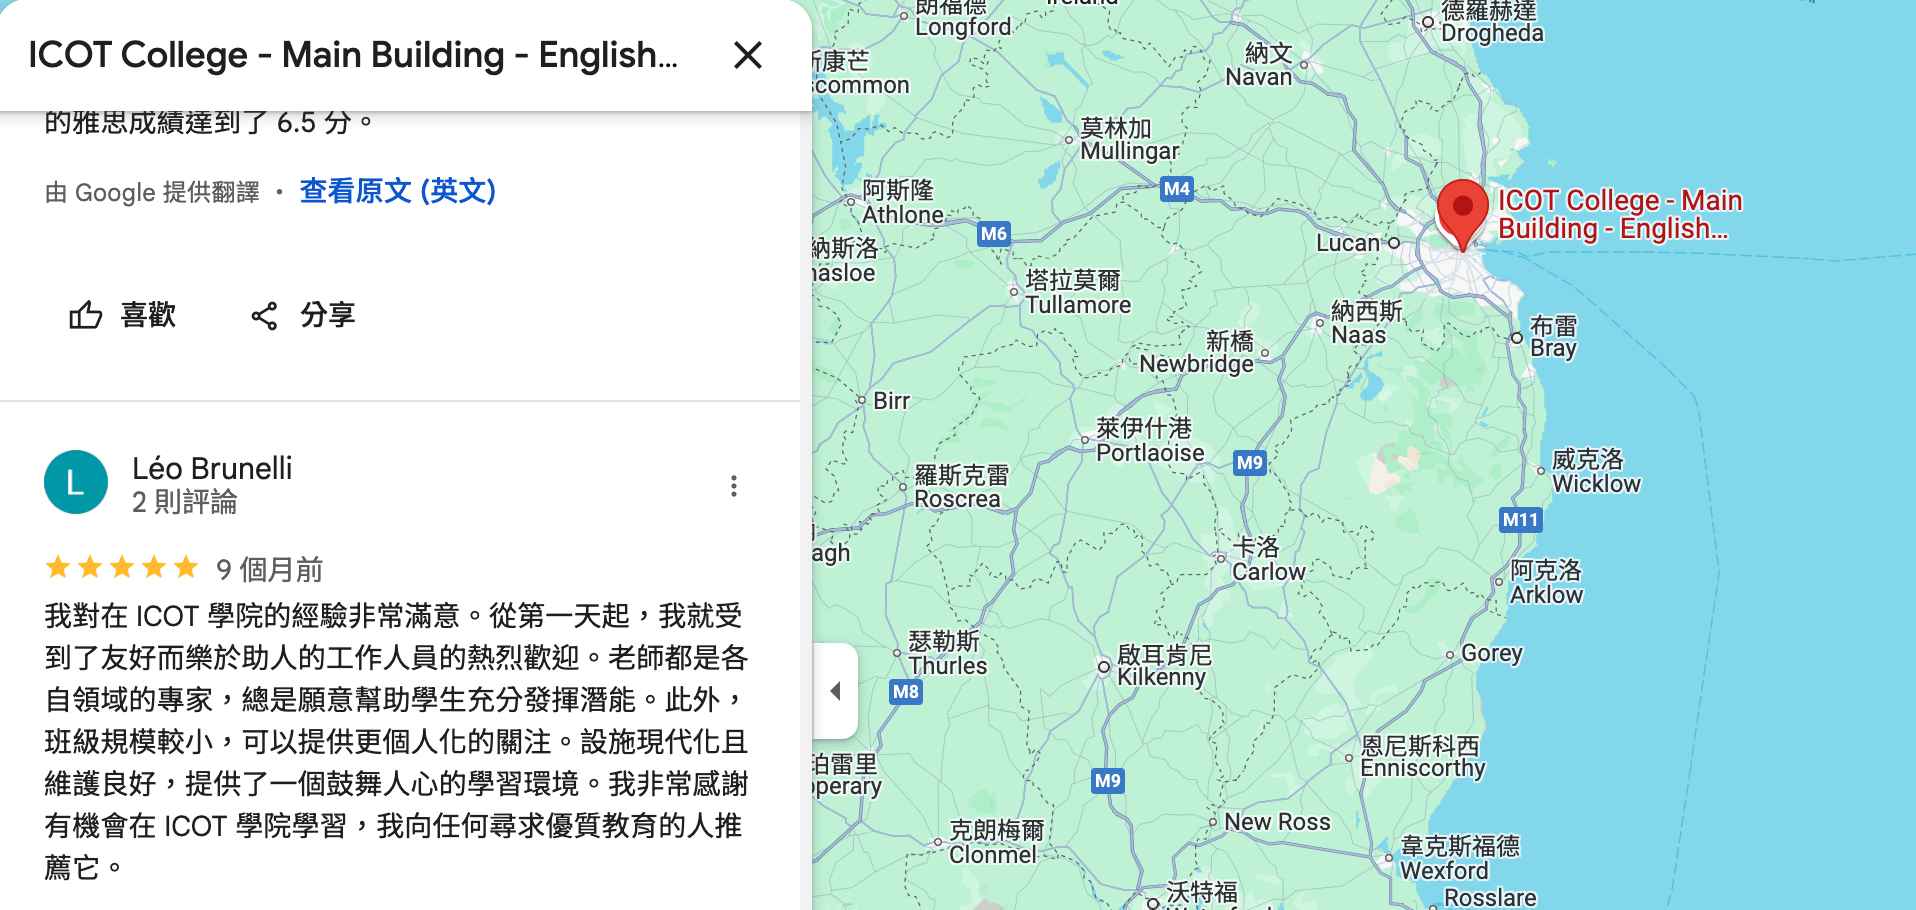The width and height of the screenshot is (1916, 910).
Task: Click the Wicklow town label
Action: tap(1596, 471)
